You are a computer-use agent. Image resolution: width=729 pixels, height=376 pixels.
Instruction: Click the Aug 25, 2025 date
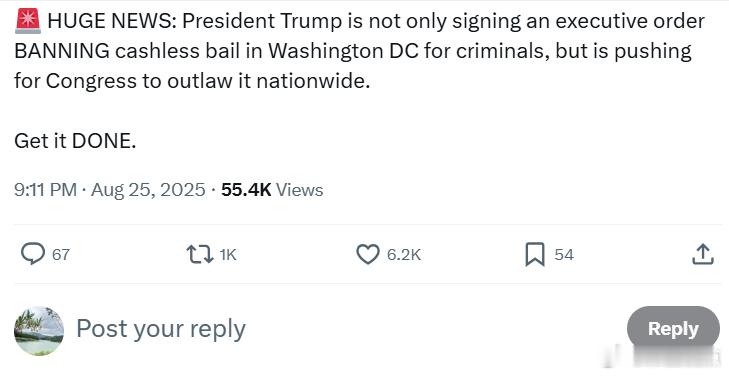point(148,190)
